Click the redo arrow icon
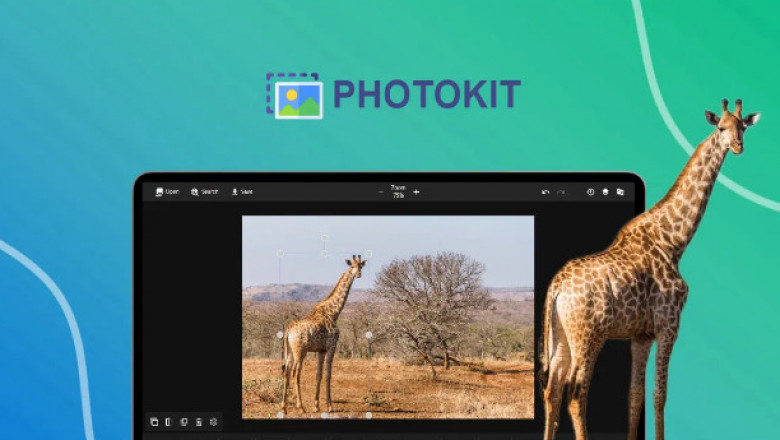Image resolution: width=780 pixels, height=440 pixels. point(561,192)
